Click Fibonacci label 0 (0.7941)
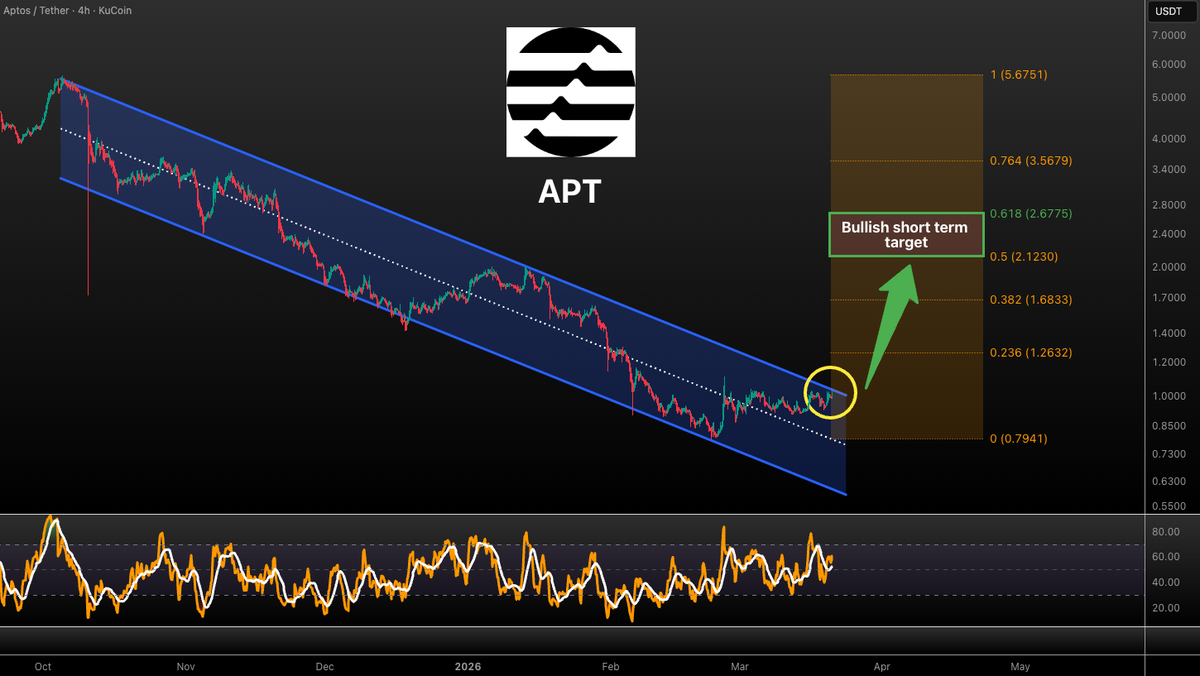Screen dimensions: 1200x676 pyautogui.click(x=1019, y=439)
